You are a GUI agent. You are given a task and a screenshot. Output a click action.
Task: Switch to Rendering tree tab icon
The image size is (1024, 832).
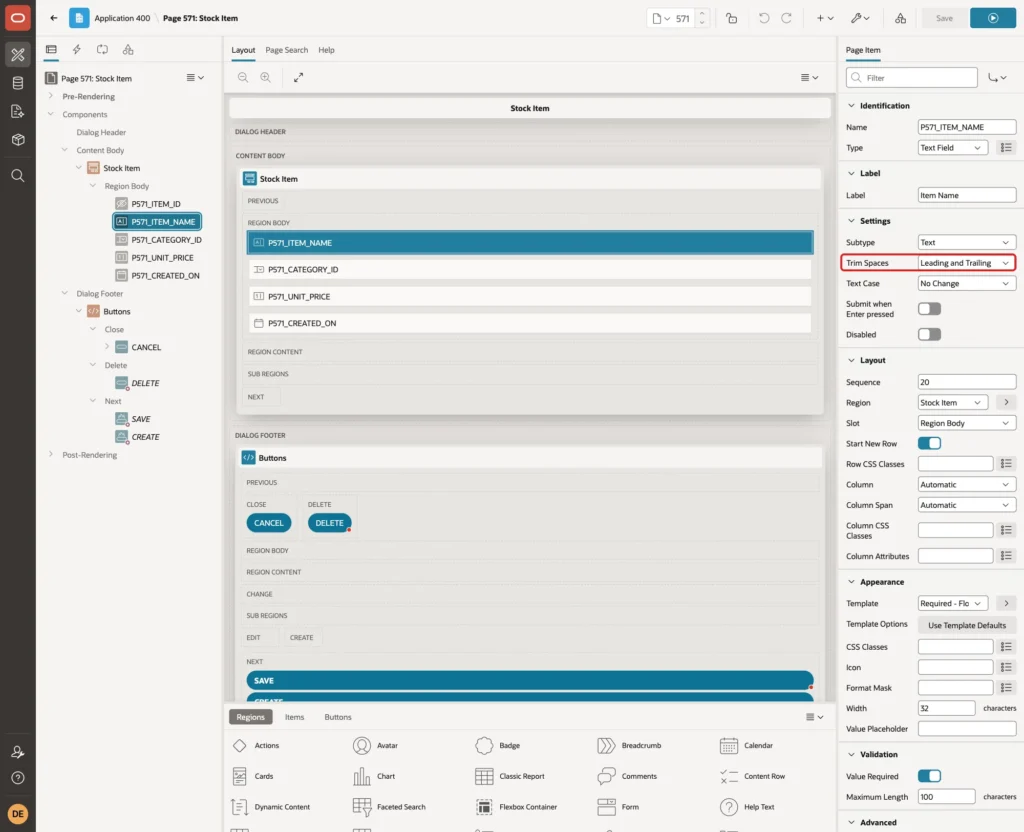click(51, 50)
